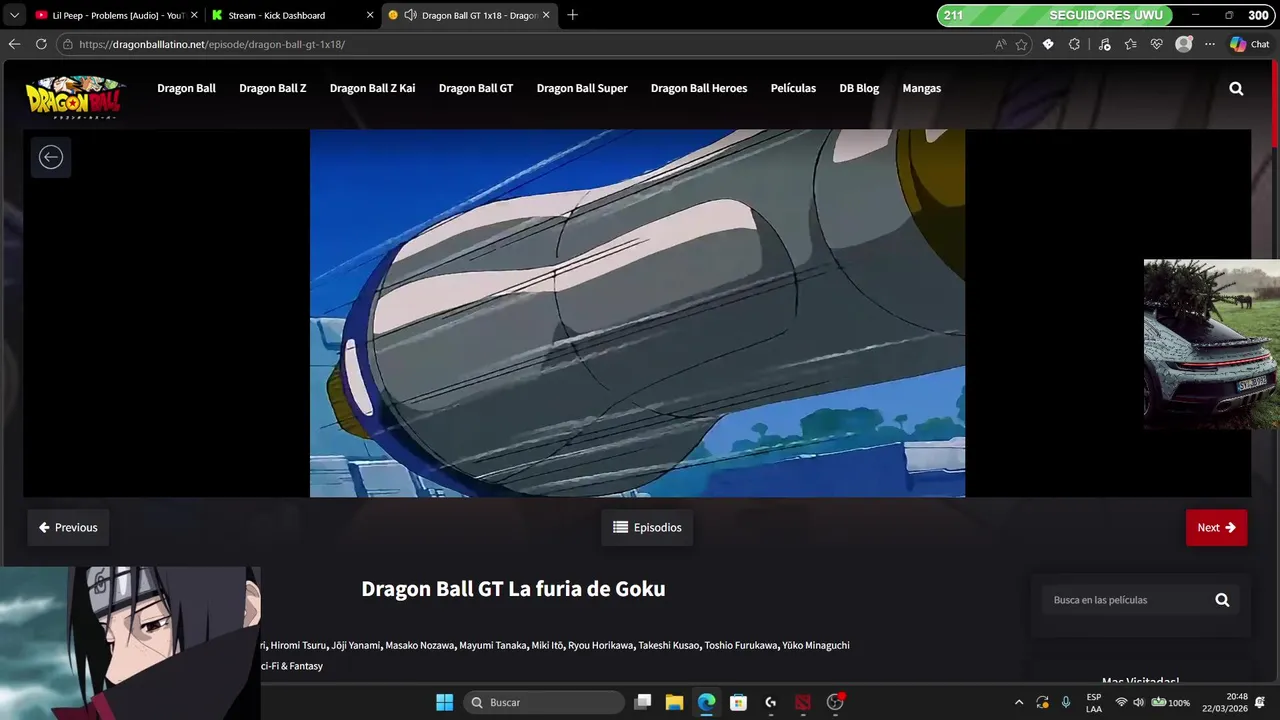Open File Explorer from taskbar
Image resolution: width=1280 pixels, height=720 pixels.
click(675, 702)
